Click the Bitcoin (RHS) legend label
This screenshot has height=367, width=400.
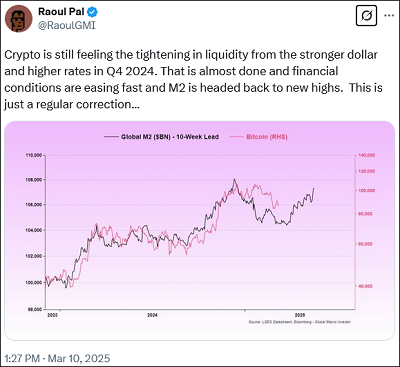click(267, 137)
